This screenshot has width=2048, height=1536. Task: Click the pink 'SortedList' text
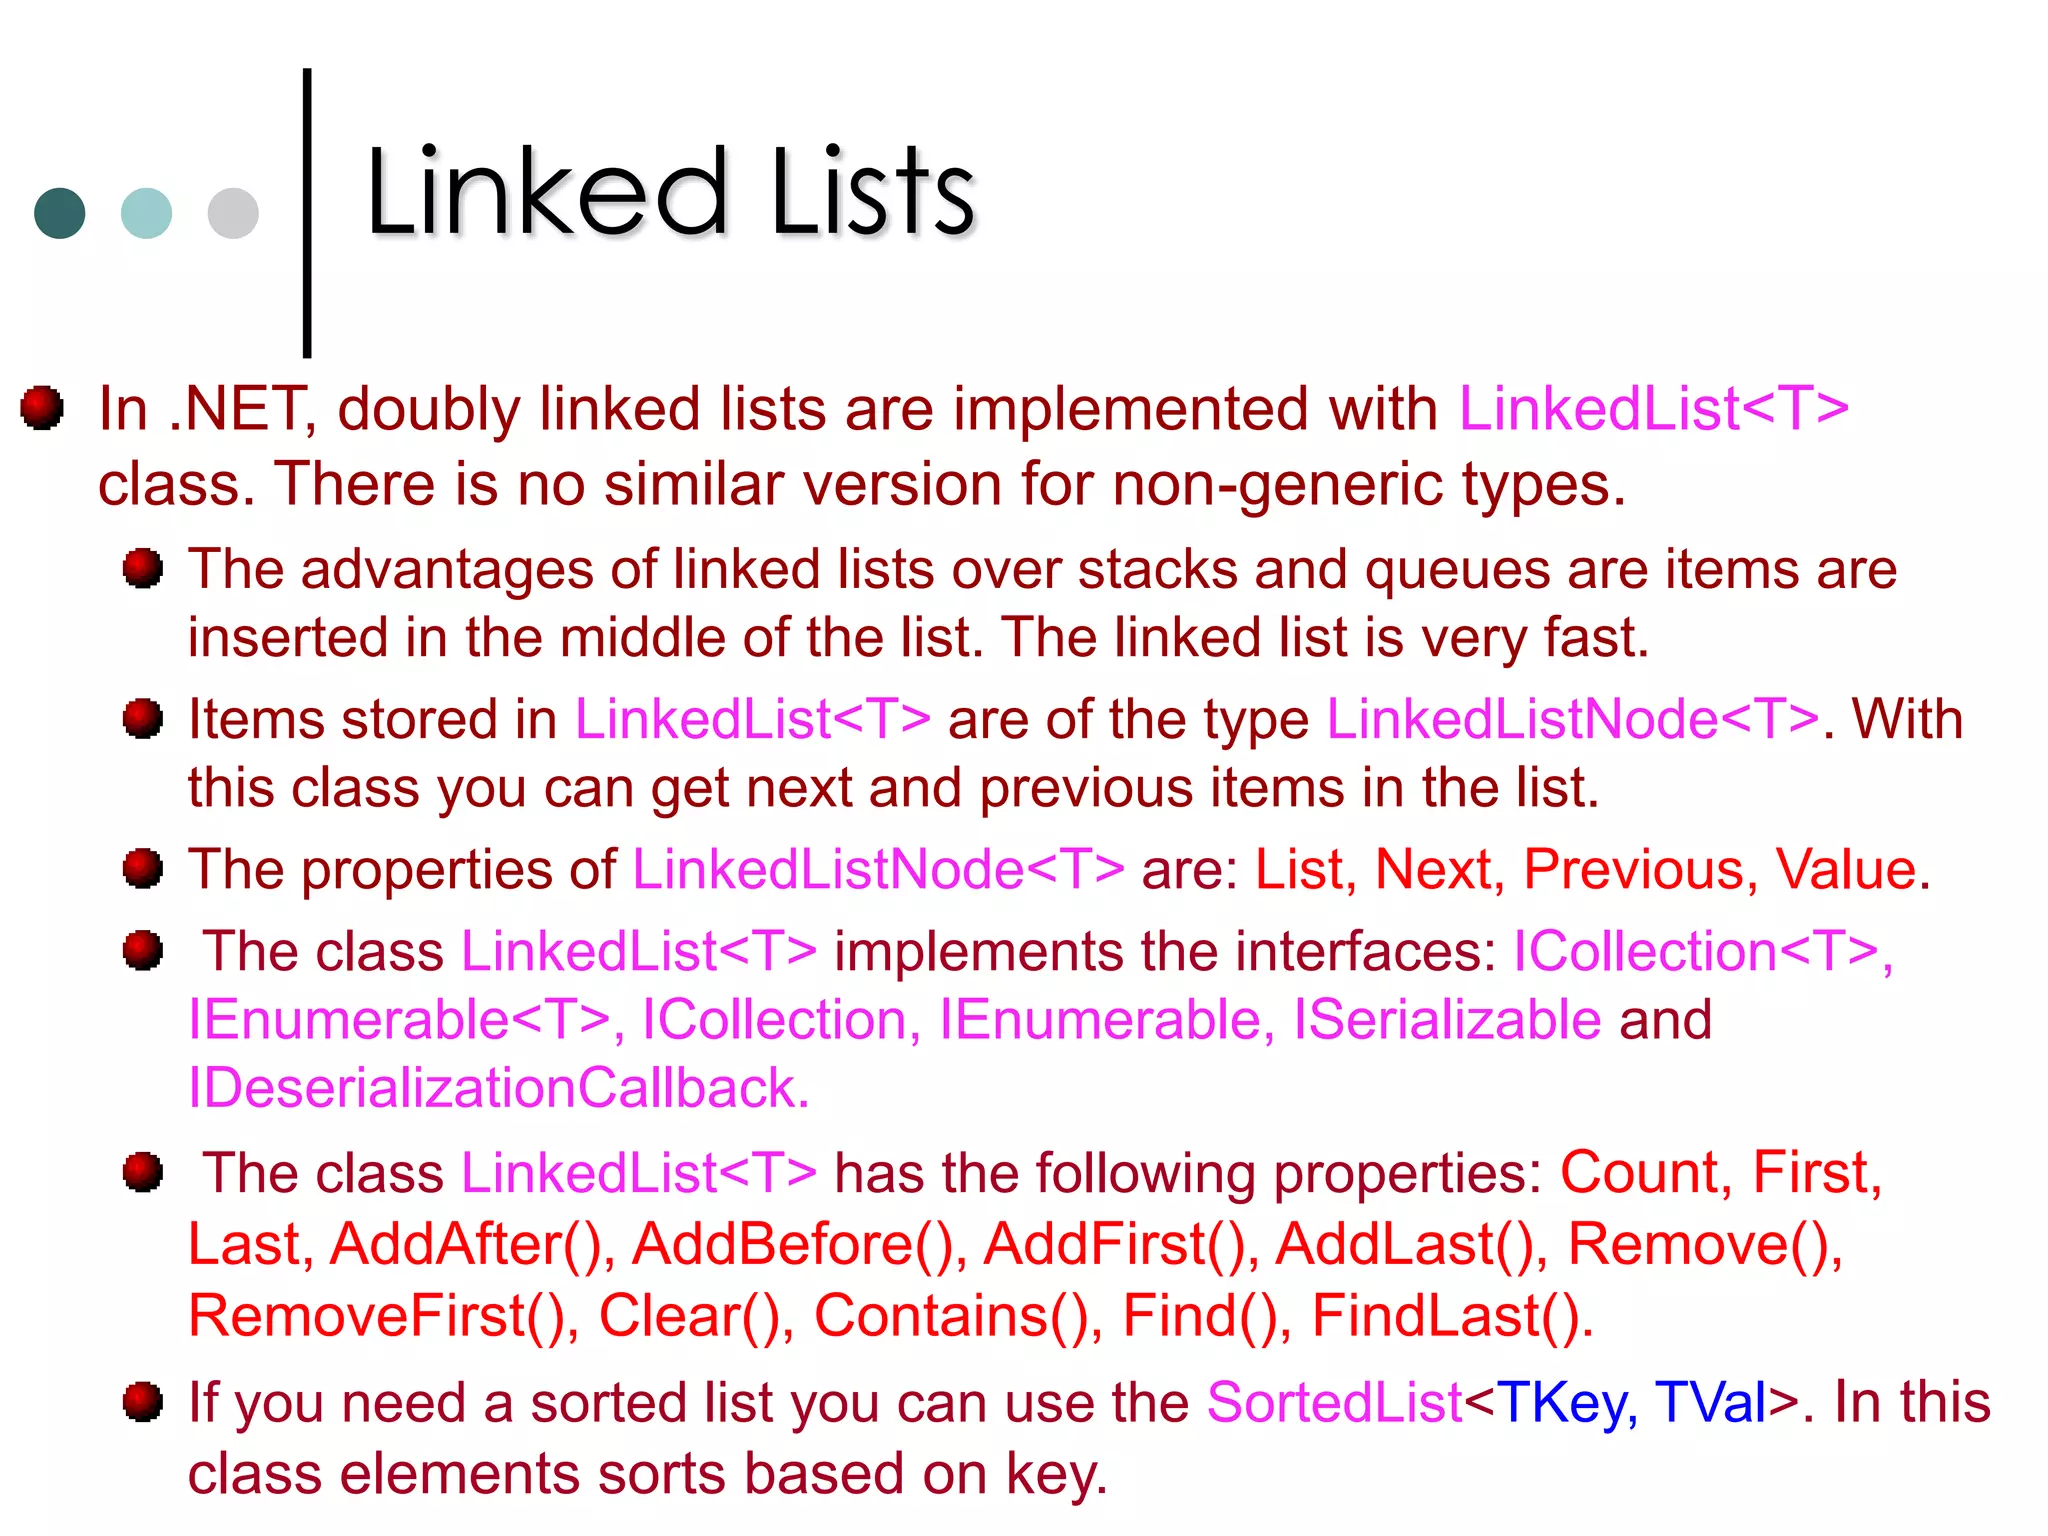[x=1335, y=1402]
